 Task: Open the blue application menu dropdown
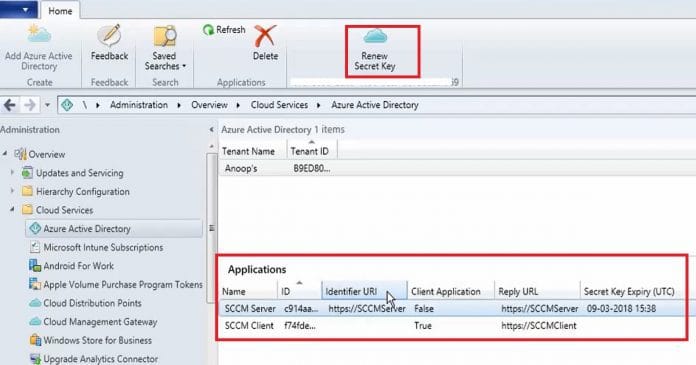(19, 9)
